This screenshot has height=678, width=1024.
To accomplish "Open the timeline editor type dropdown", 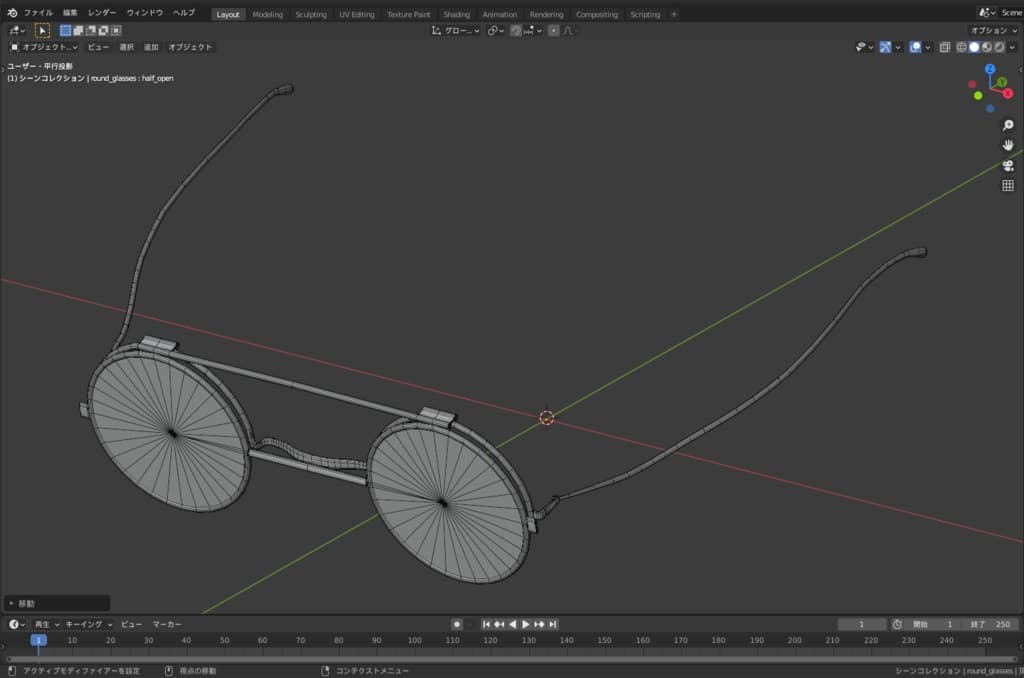I will [17, 624].
